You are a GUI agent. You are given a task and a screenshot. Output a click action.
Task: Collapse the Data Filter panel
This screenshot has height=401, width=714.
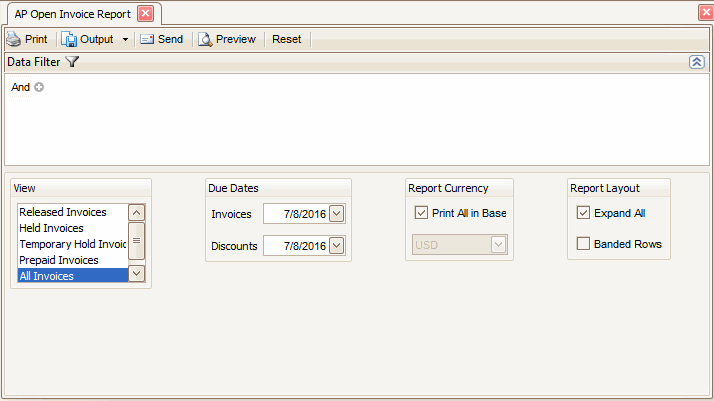696,62
